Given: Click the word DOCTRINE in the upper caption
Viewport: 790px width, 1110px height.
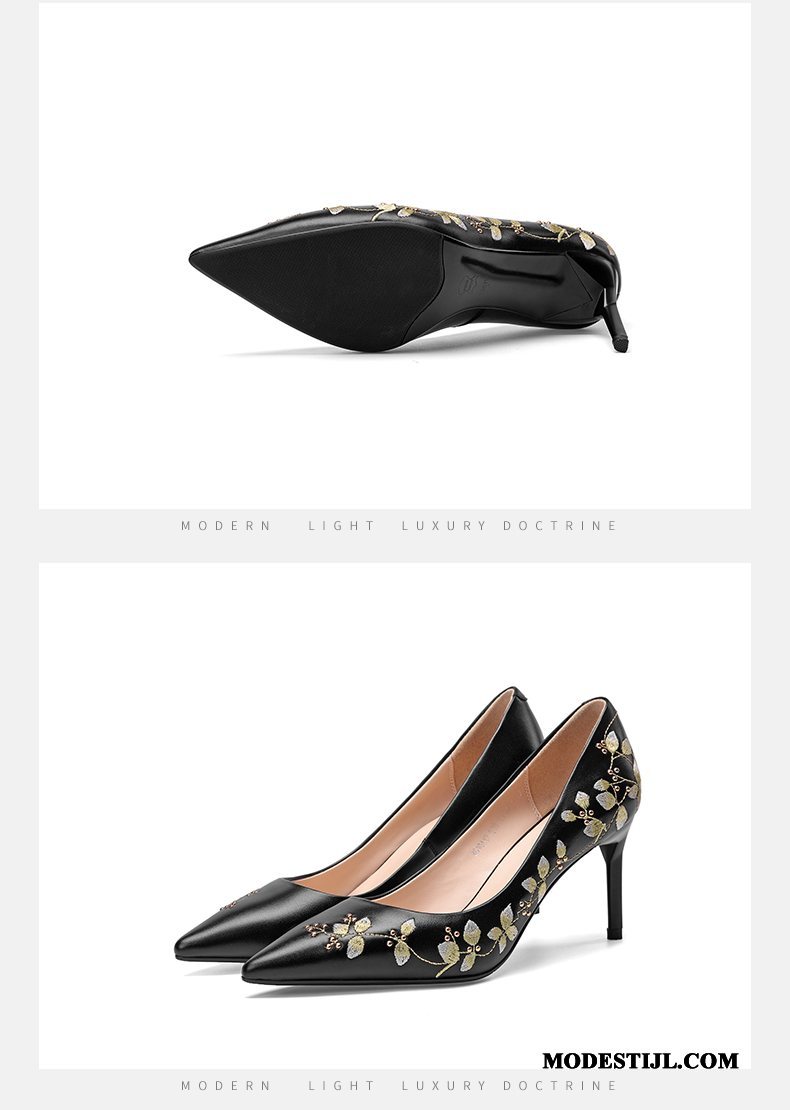Looking at the screenshot, I should [x=560, y=526].
